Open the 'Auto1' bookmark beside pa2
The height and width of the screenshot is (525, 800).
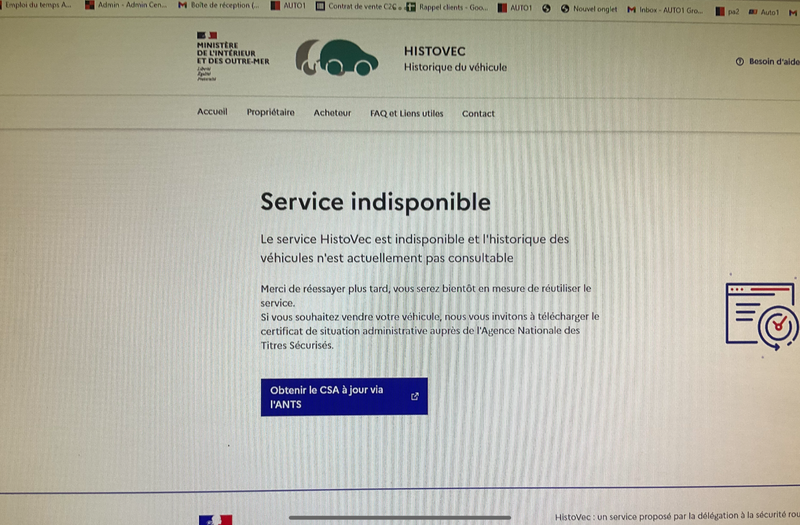[764, 12]
